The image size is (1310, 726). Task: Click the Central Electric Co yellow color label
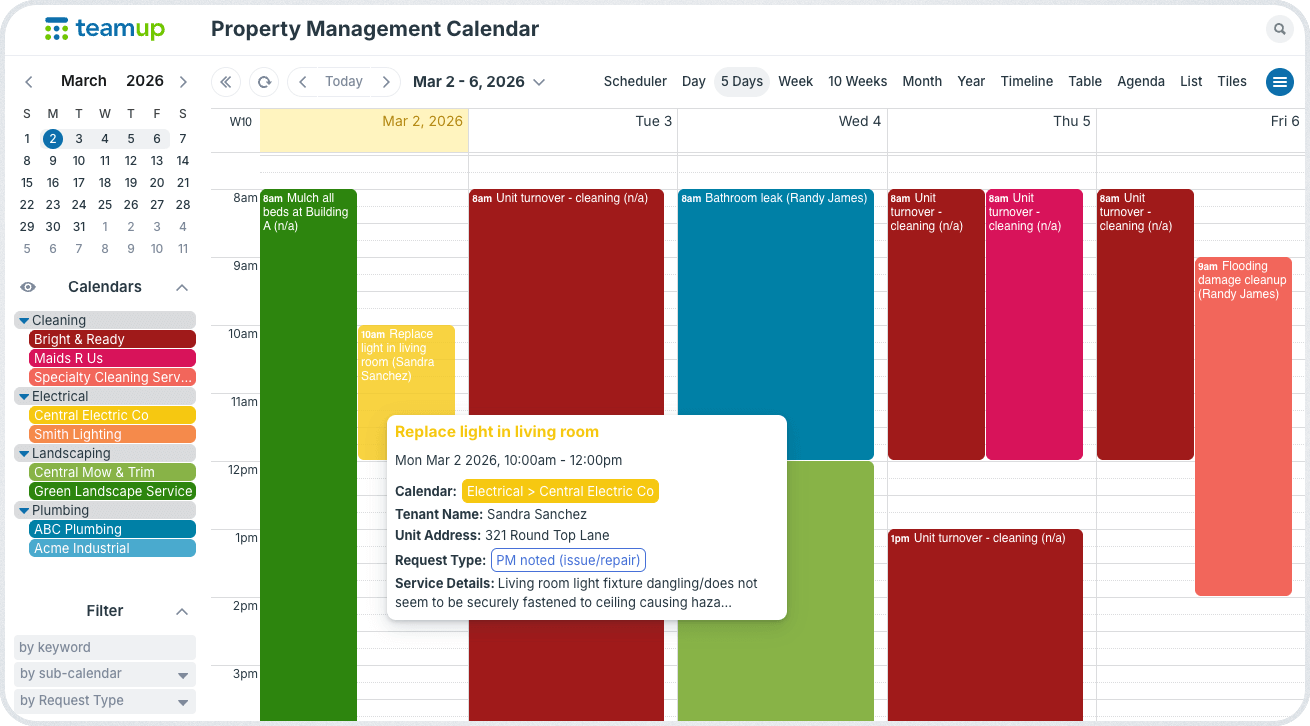(112, 415)
